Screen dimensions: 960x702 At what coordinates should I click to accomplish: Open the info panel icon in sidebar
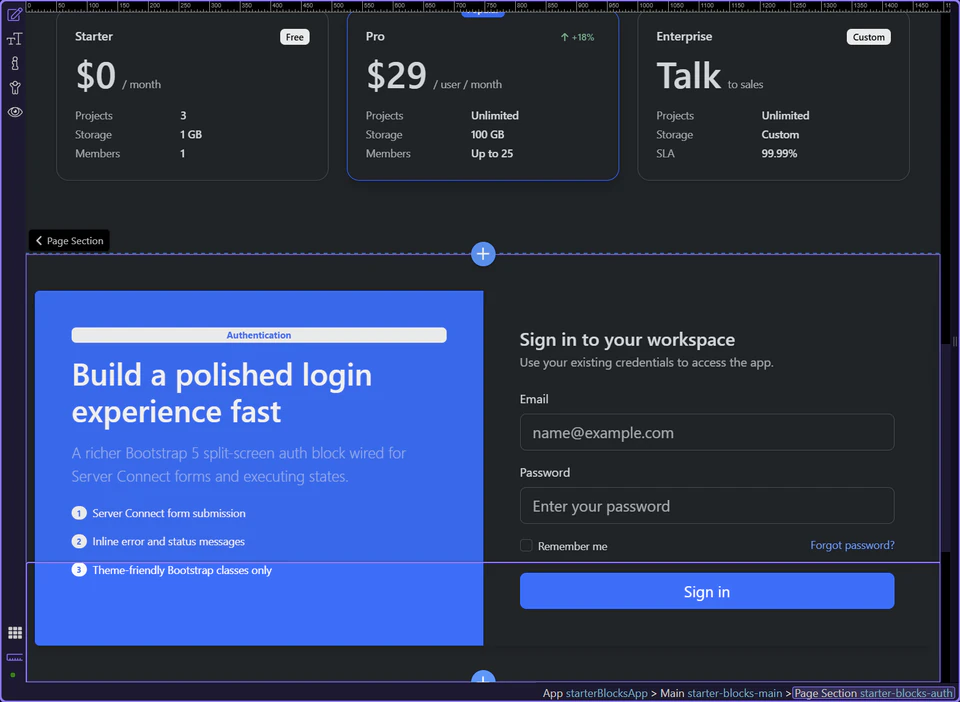[x=14, y=63]
